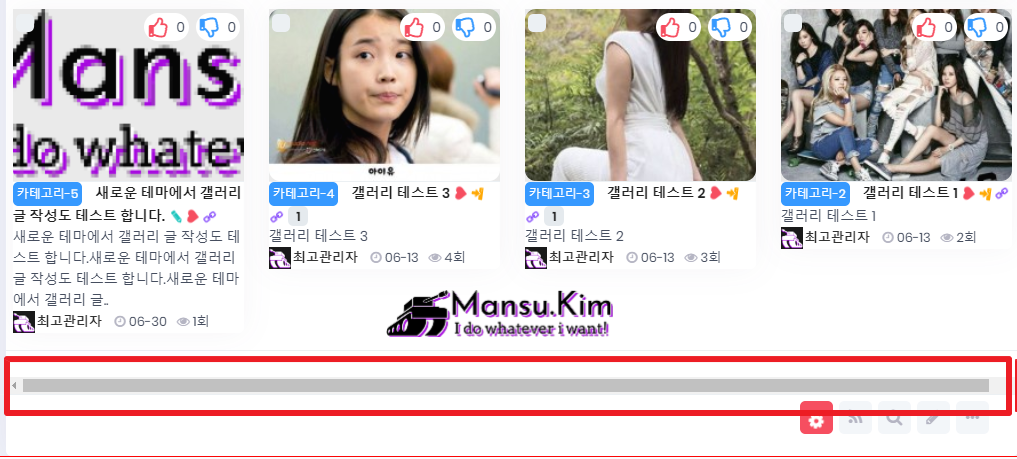Open board settings with the red gear icon
The width and height of the screenshot is (1017, 459).
coord(816,418)
